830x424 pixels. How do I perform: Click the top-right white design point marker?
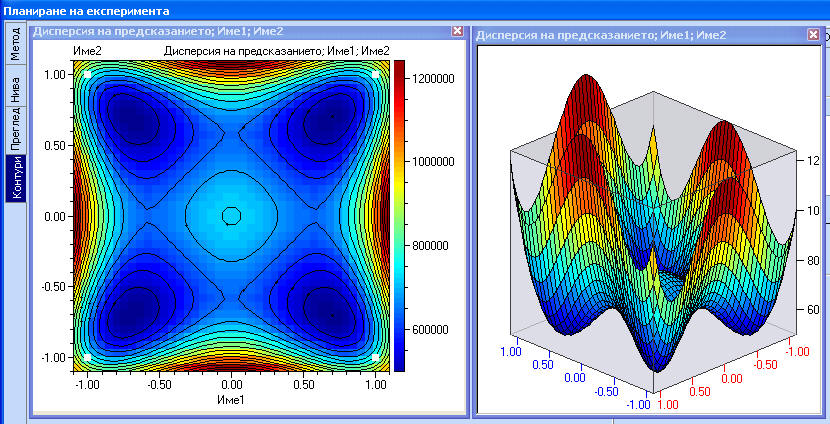[x=375, y=74]
